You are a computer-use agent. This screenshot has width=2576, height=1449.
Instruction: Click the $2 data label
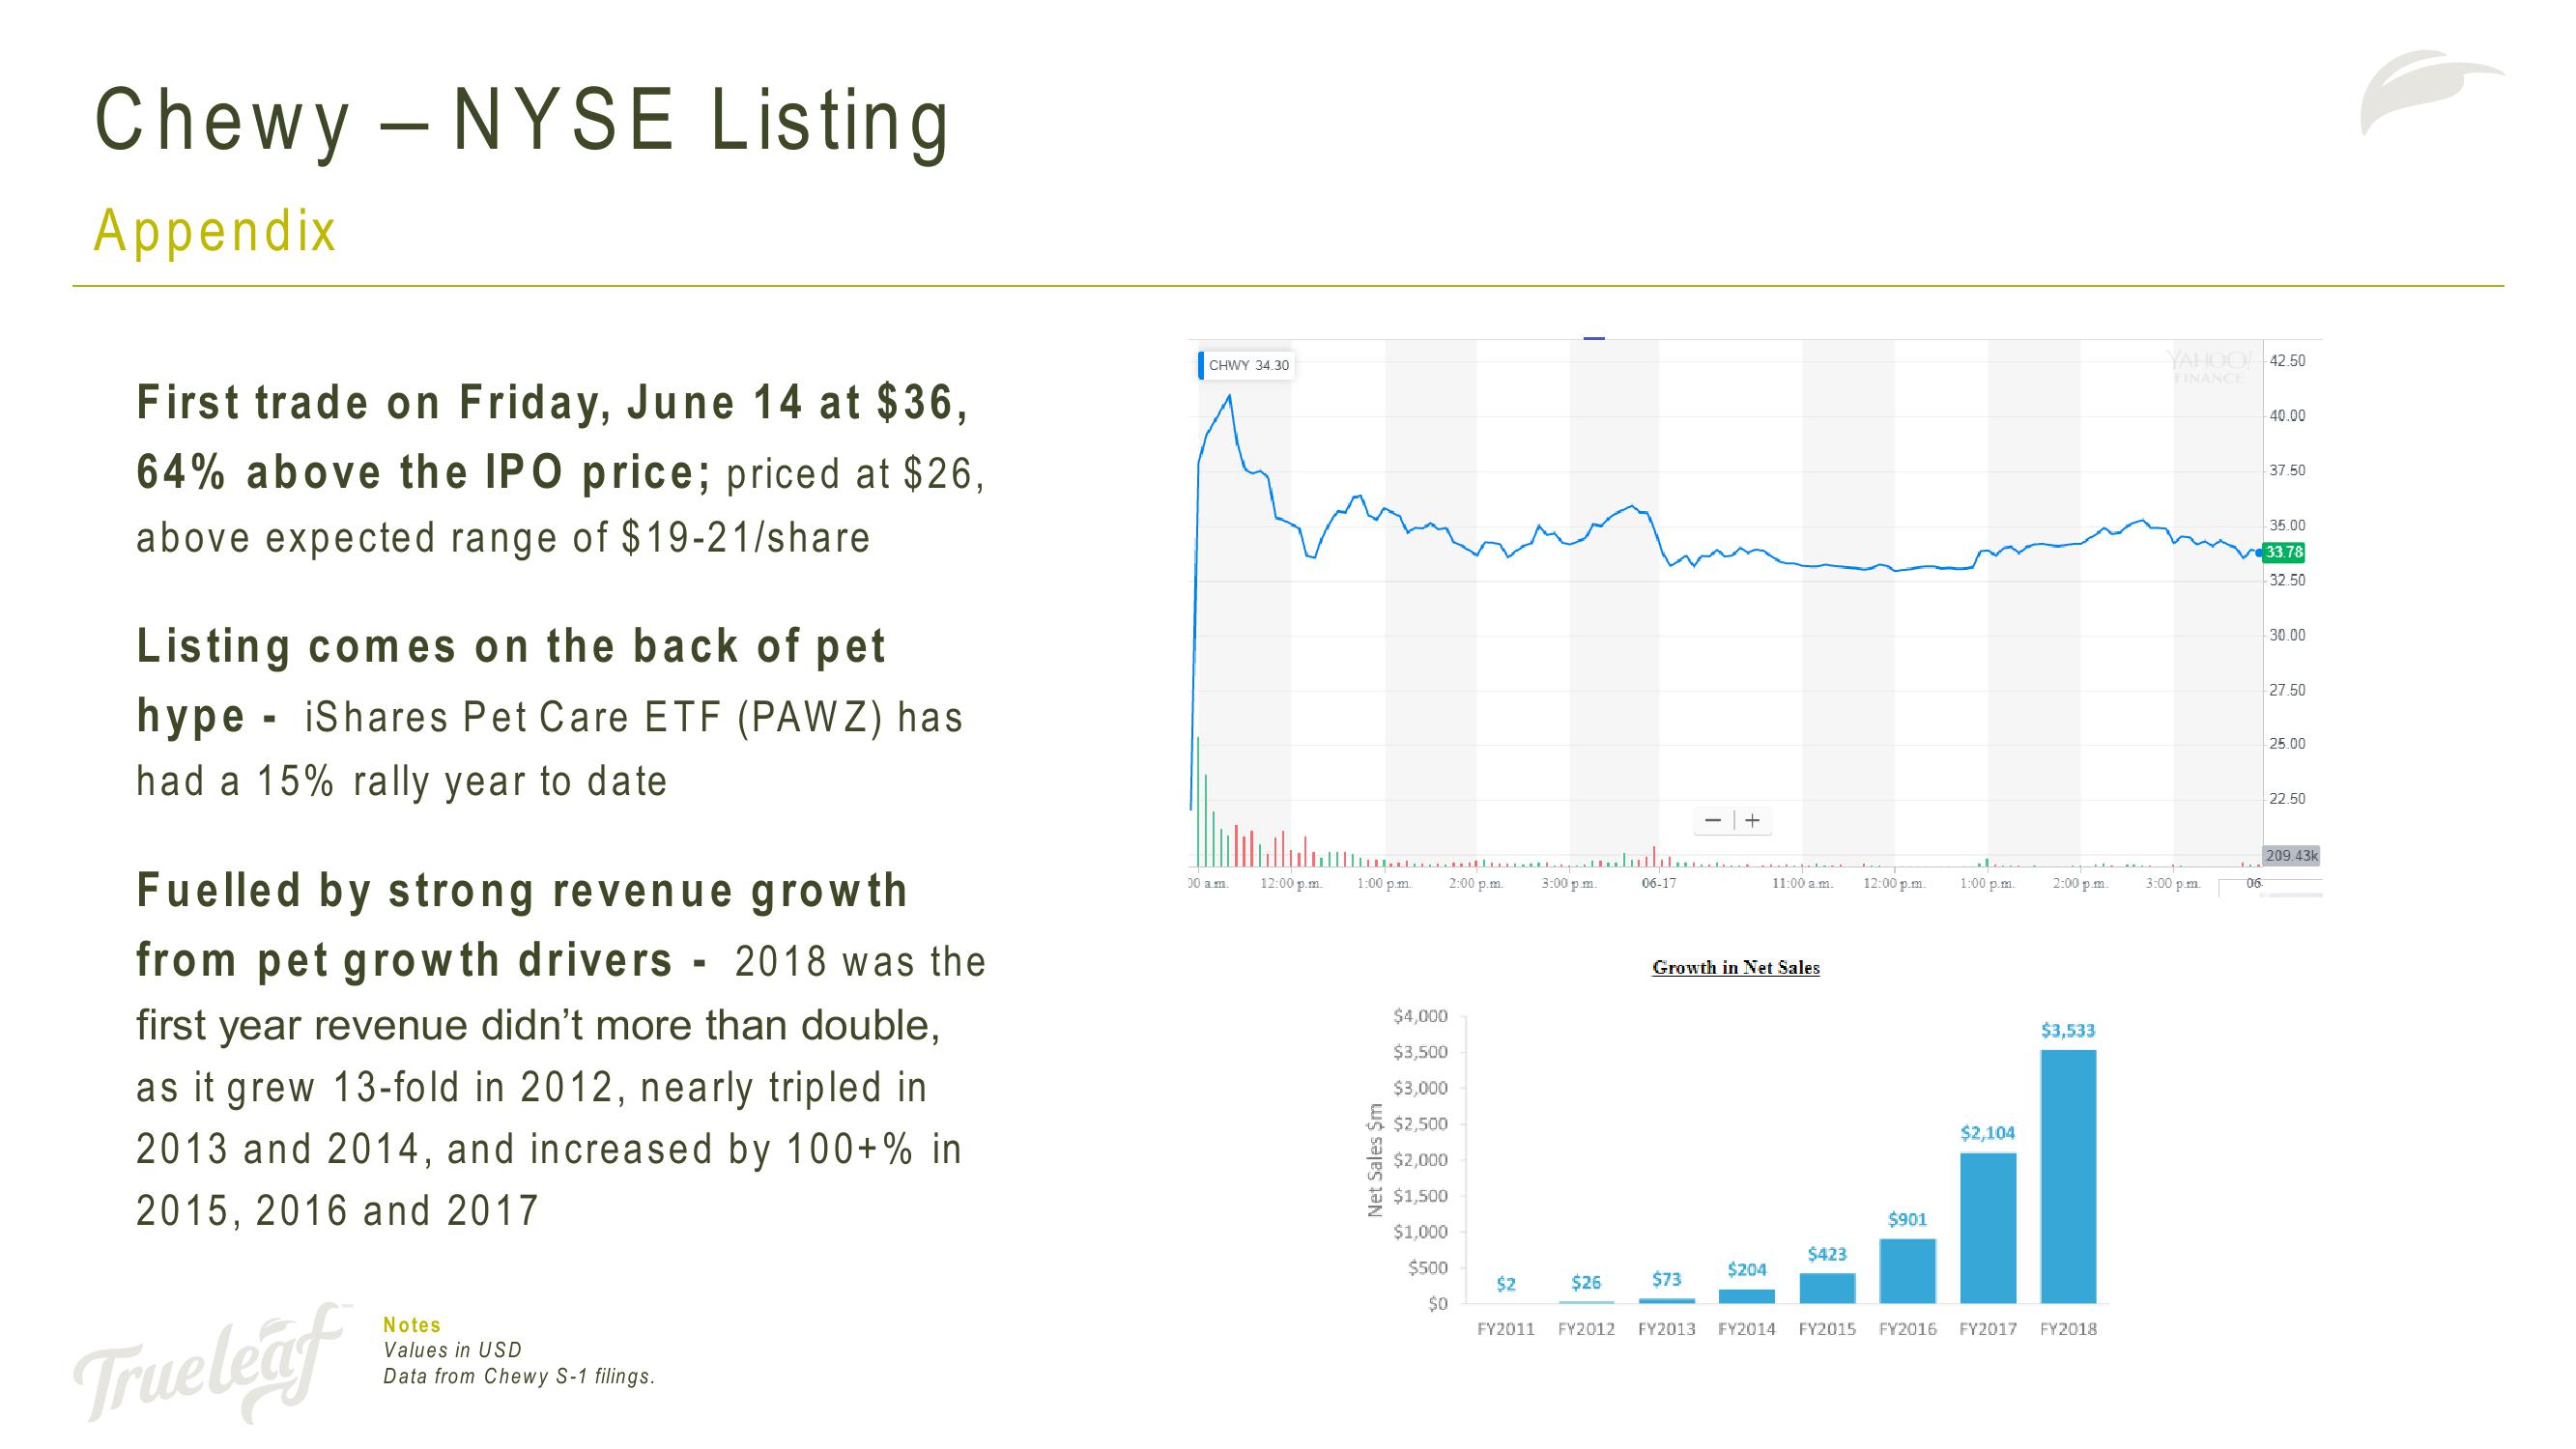(1506, 1284)
